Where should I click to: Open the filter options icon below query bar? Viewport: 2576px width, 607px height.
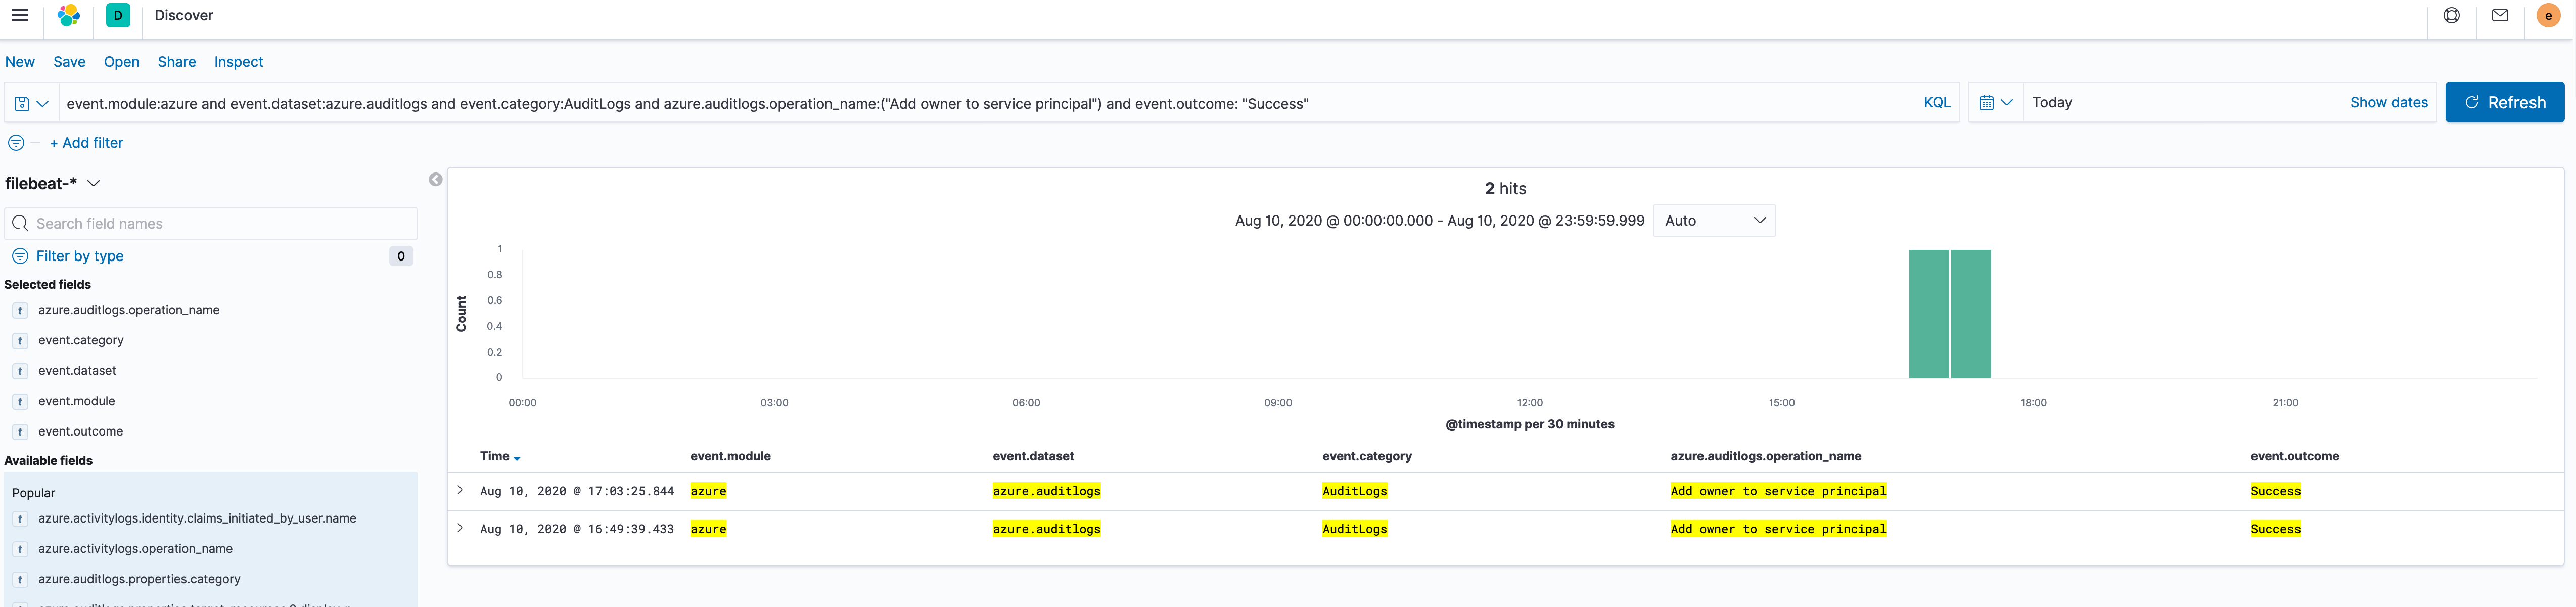[16, 143]
